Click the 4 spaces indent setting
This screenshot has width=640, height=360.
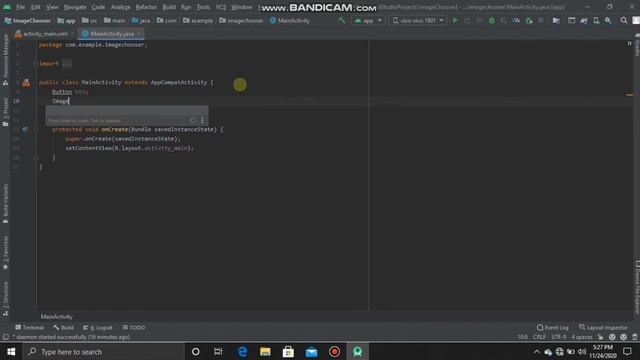click(582, 337)
